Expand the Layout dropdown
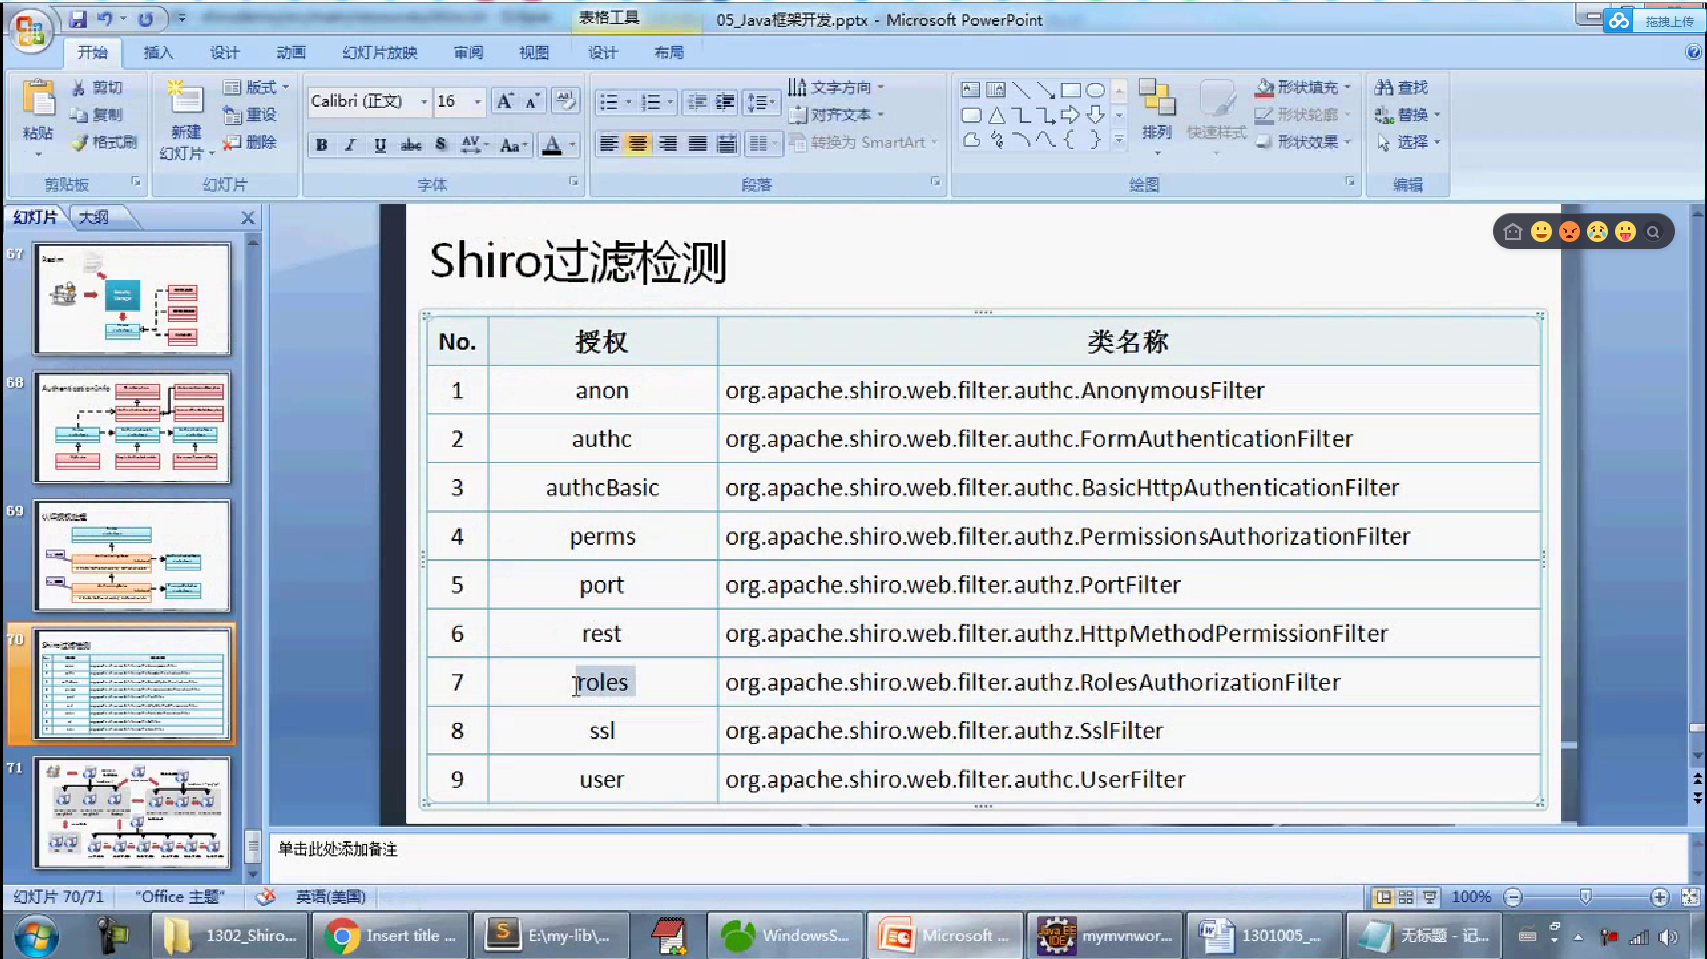The image size is (1707, 959). point(257,87)
